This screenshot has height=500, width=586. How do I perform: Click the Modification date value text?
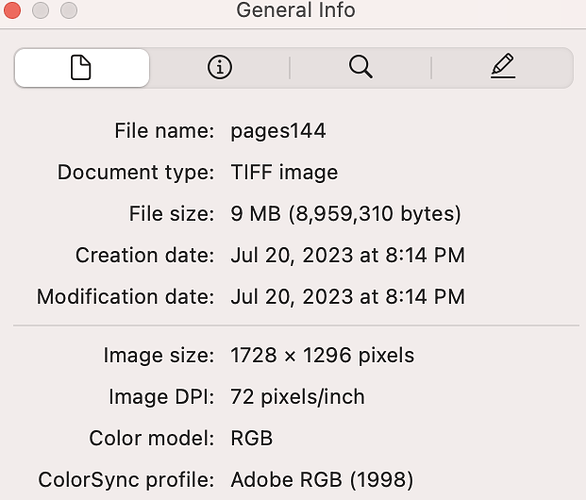(348, 297)
